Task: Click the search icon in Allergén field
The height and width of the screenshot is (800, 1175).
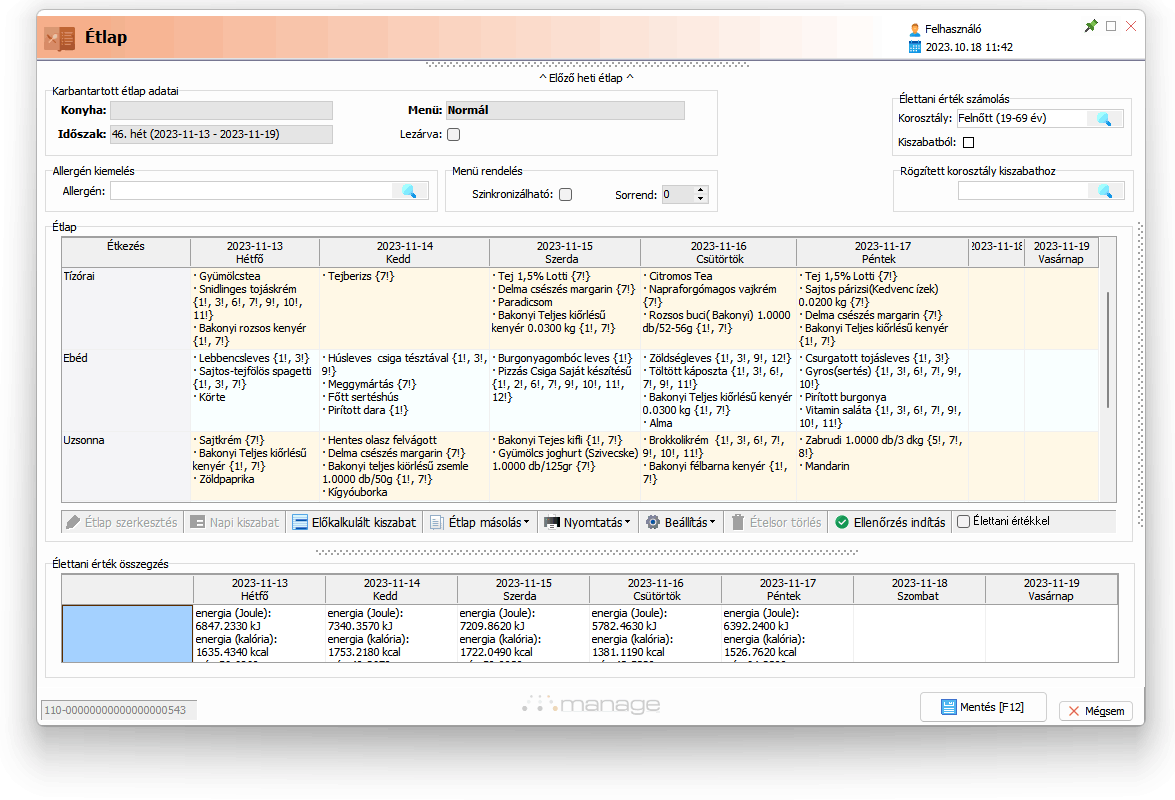Action: [410, 191]
